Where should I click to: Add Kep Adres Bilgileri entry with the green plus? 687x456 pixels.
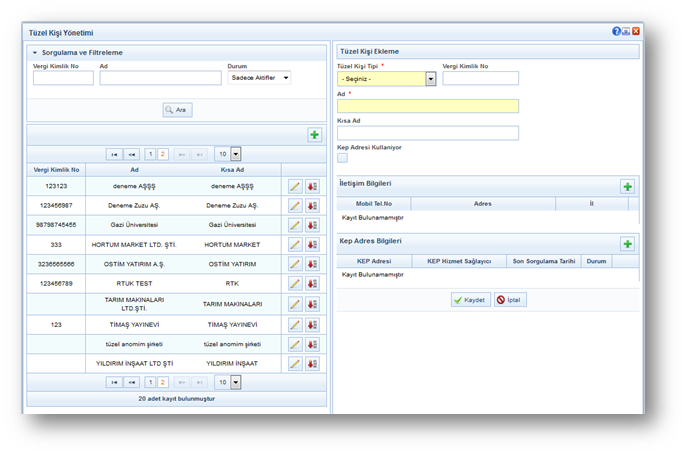pos(627,244)
